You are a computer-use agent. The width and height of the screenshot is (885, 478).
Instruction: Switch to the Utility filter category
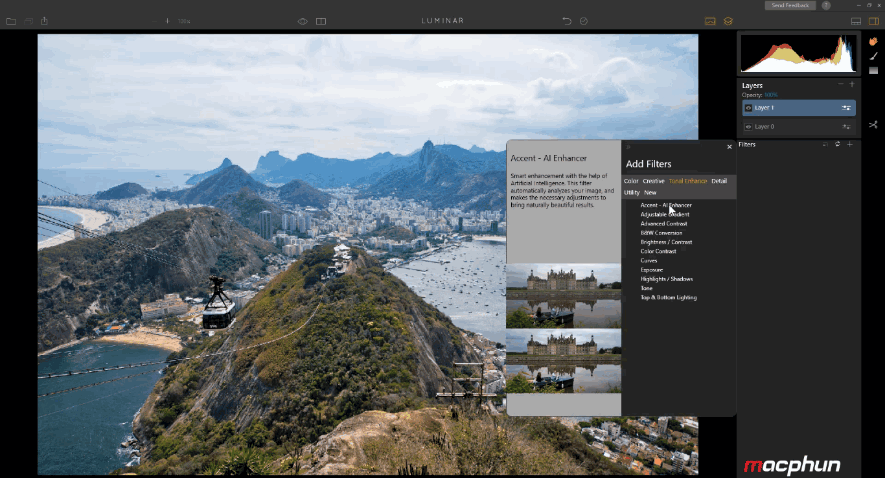[632, 192]
